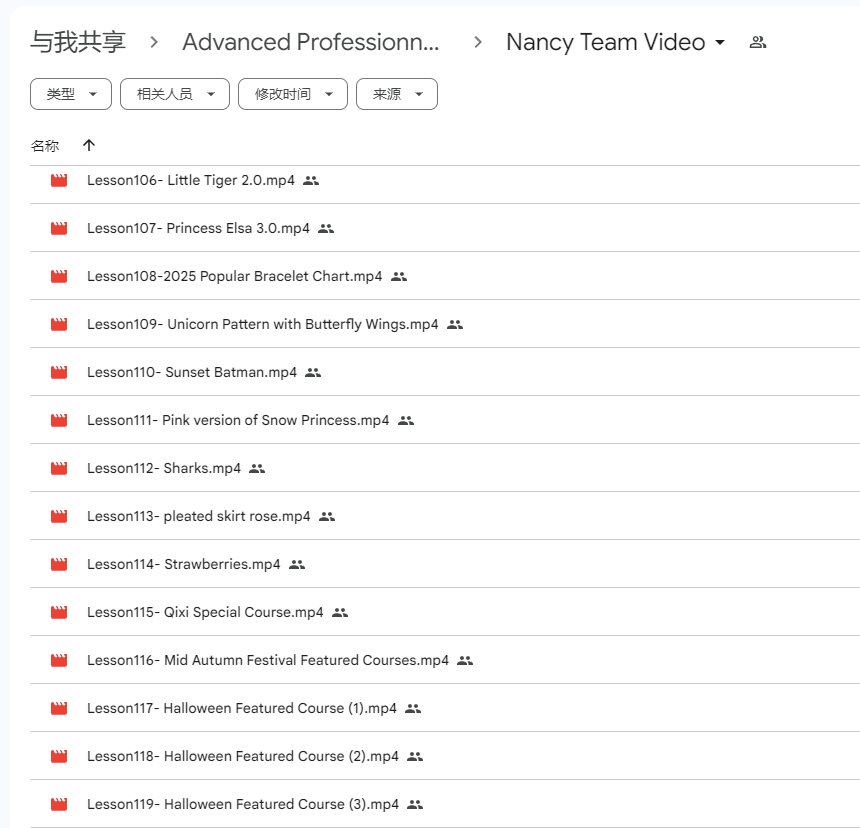The image size is (860, 828).
Task: Select Lesson107- Princess Elsa 3.0.mp4 file
Action: pyautogui.click(x=198, y=228)
